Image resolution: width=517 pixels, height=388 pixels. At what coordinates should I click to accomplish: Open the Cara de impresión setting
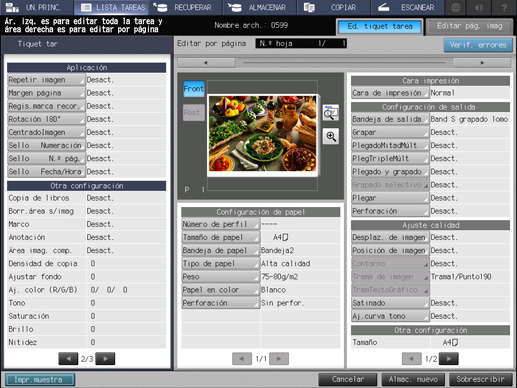click(x=390, y=93)
